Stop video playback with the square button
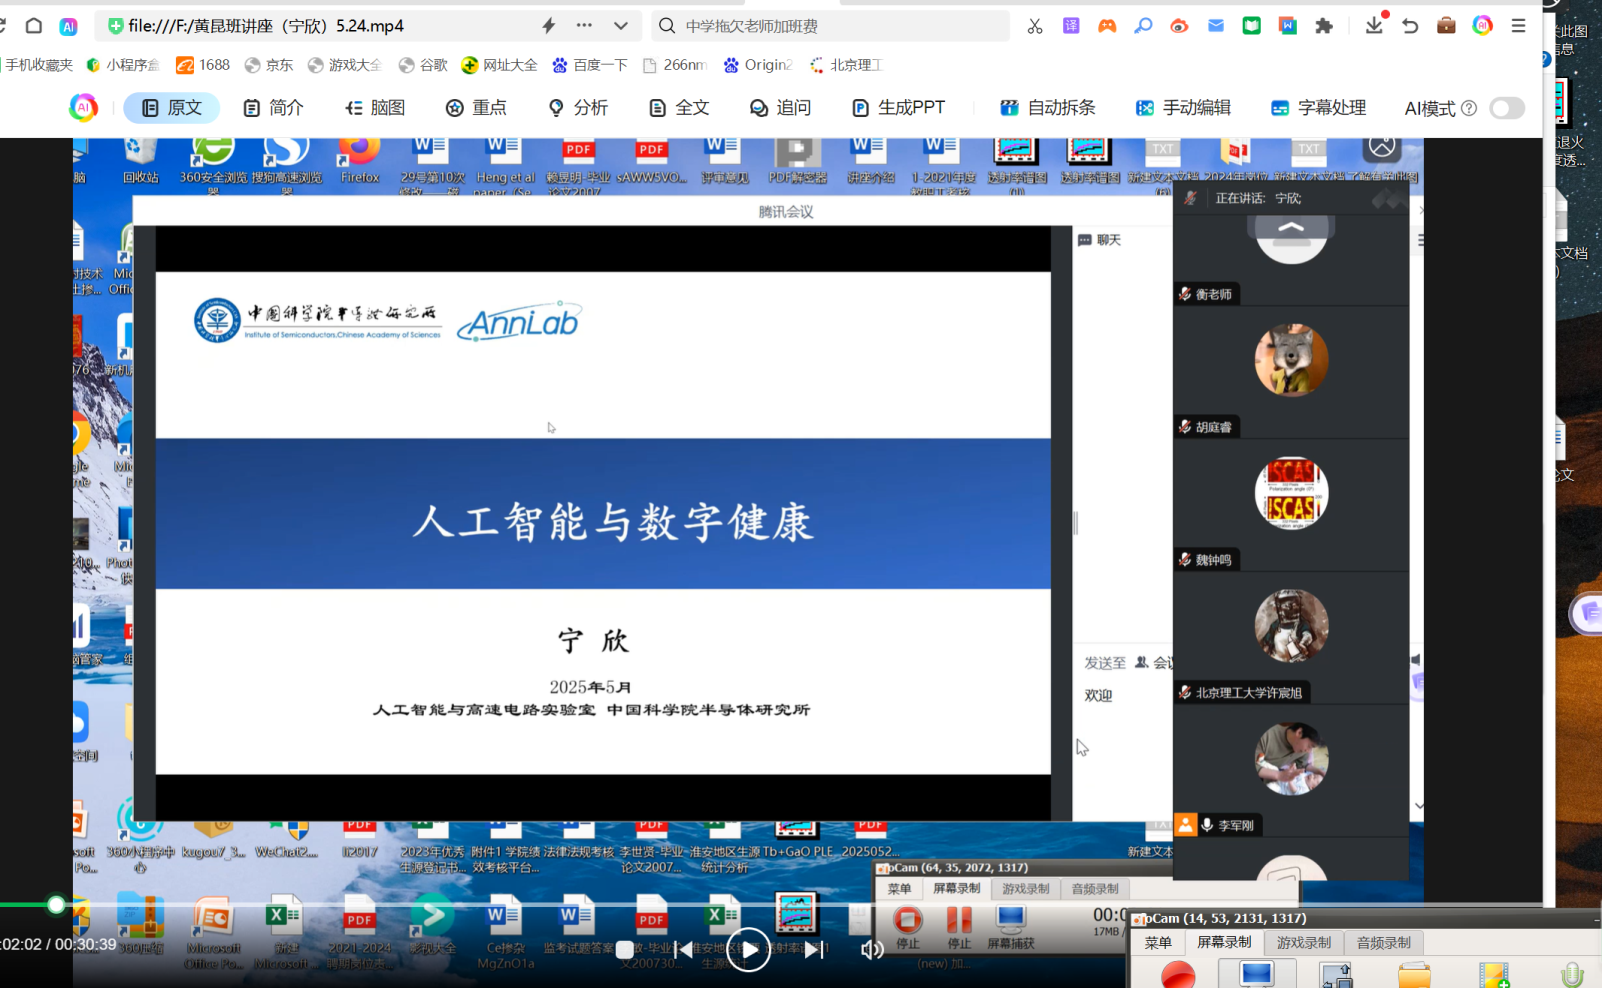The height and width of the screenshot is (988, 1602). [625, 949]
